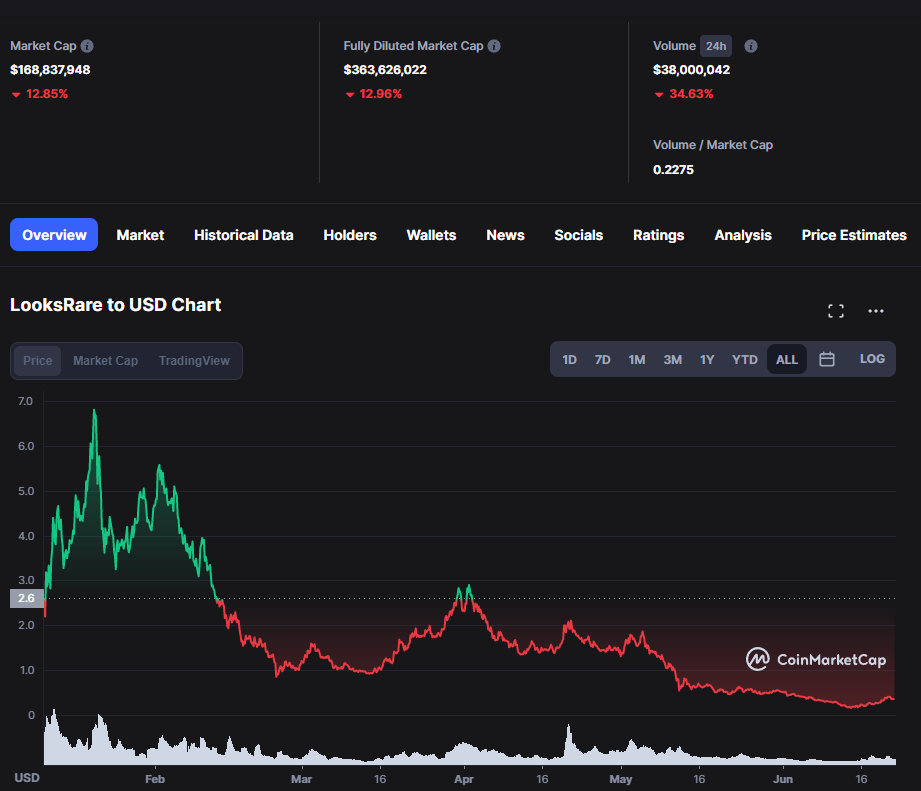Go to the Price Estimates tab

tap(854, 235)
